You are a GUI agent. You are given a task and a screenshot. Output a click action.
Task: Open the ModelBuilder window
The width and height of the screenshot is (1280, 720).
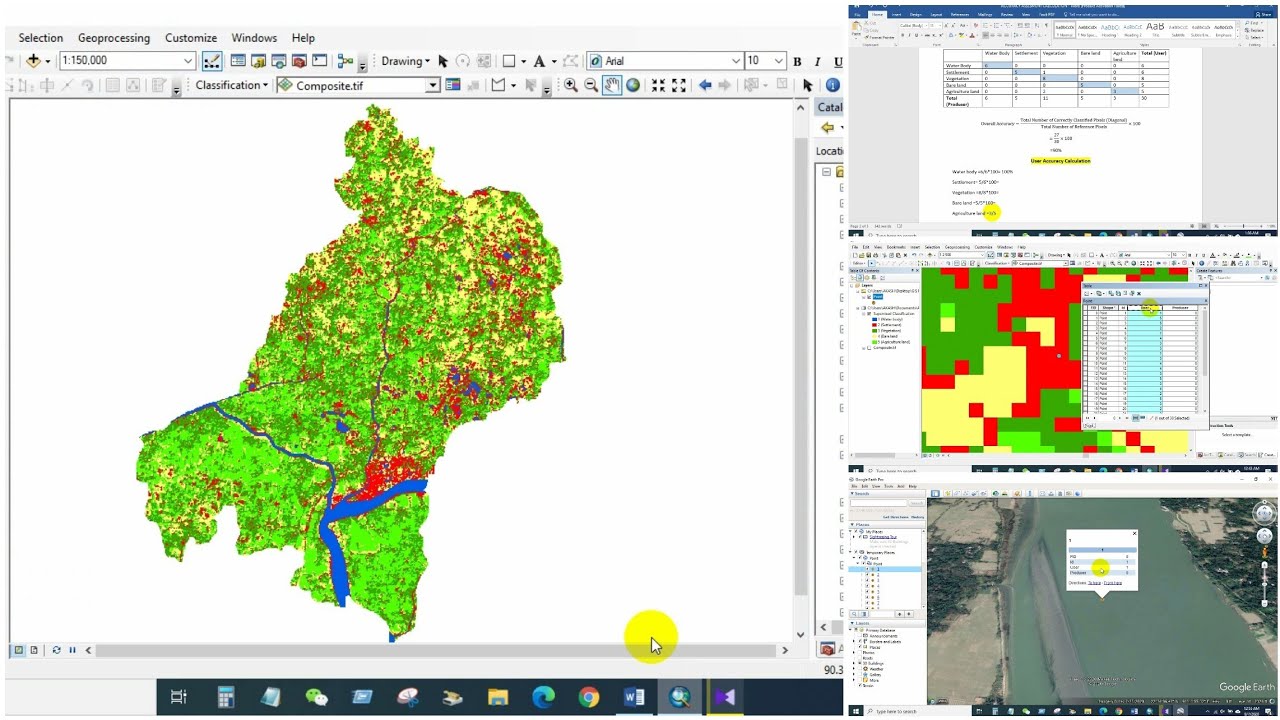pyautogui.click(x=346, y=61)
